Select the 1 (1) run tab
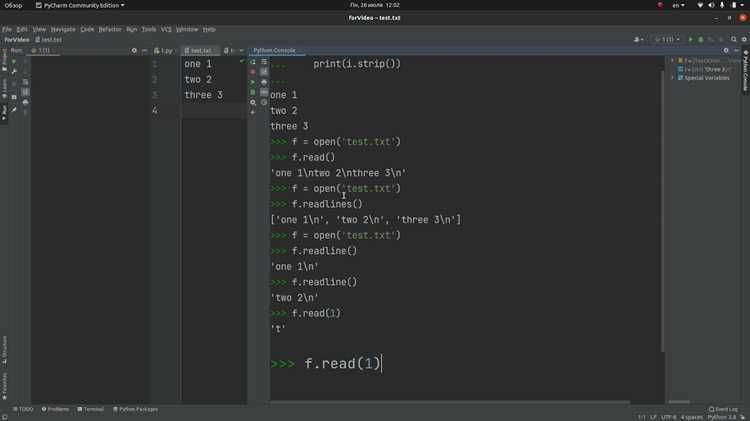Screen dimensions: 750x421 click(43, 50)
